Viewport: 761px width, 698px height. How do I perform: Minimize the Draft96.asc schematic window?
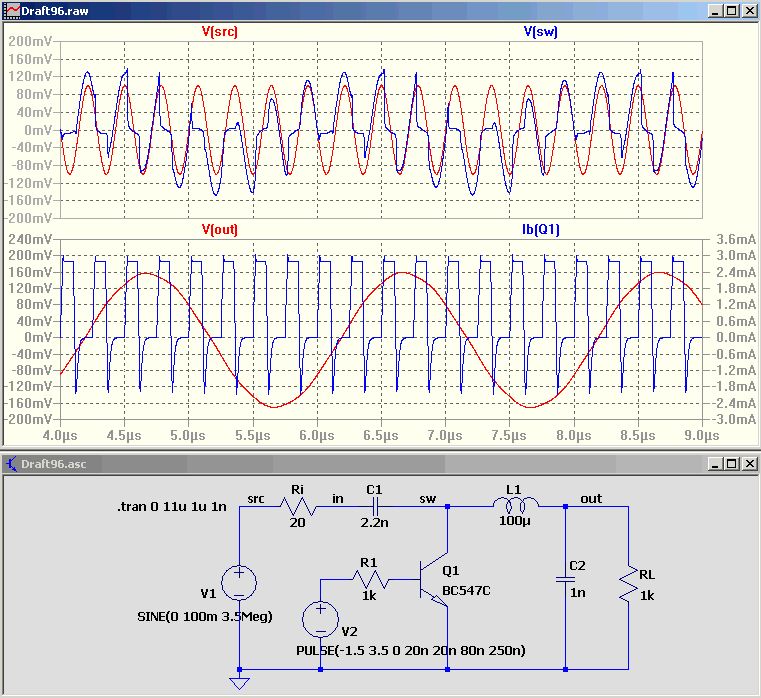click(716, 464)
